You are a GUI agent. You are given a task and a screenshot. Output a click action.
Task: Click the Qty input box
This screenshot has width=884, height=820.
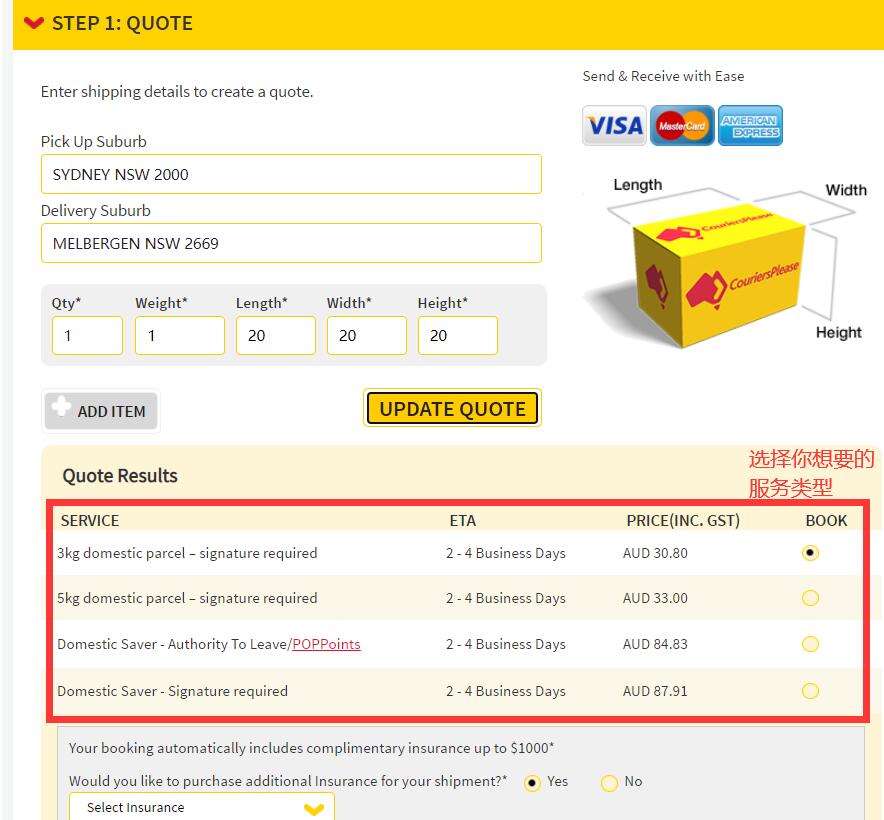click(x=87, y=336)
